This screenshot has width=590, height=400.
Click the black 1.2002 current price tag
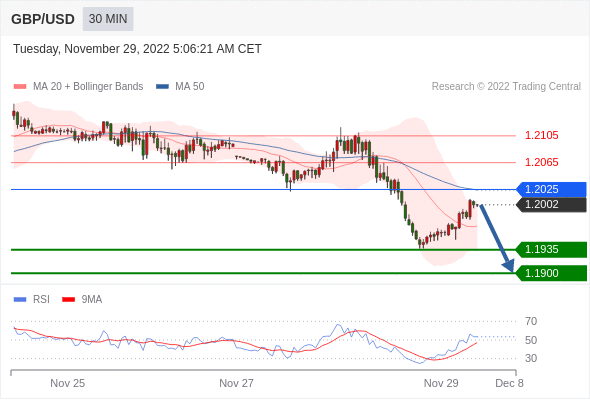coord(551,205)
